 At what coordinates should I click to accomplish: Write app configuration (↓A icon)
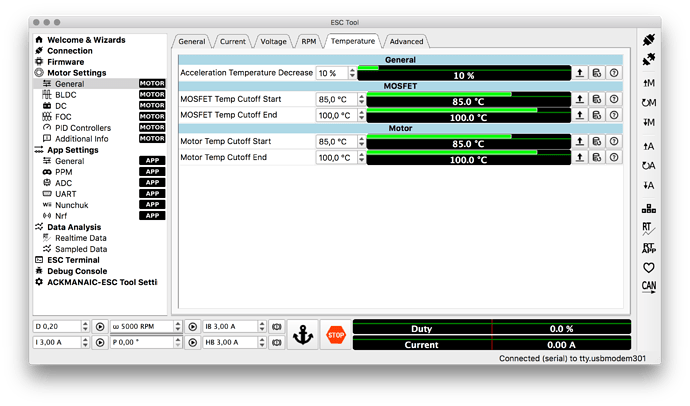[x=649, y=186]
